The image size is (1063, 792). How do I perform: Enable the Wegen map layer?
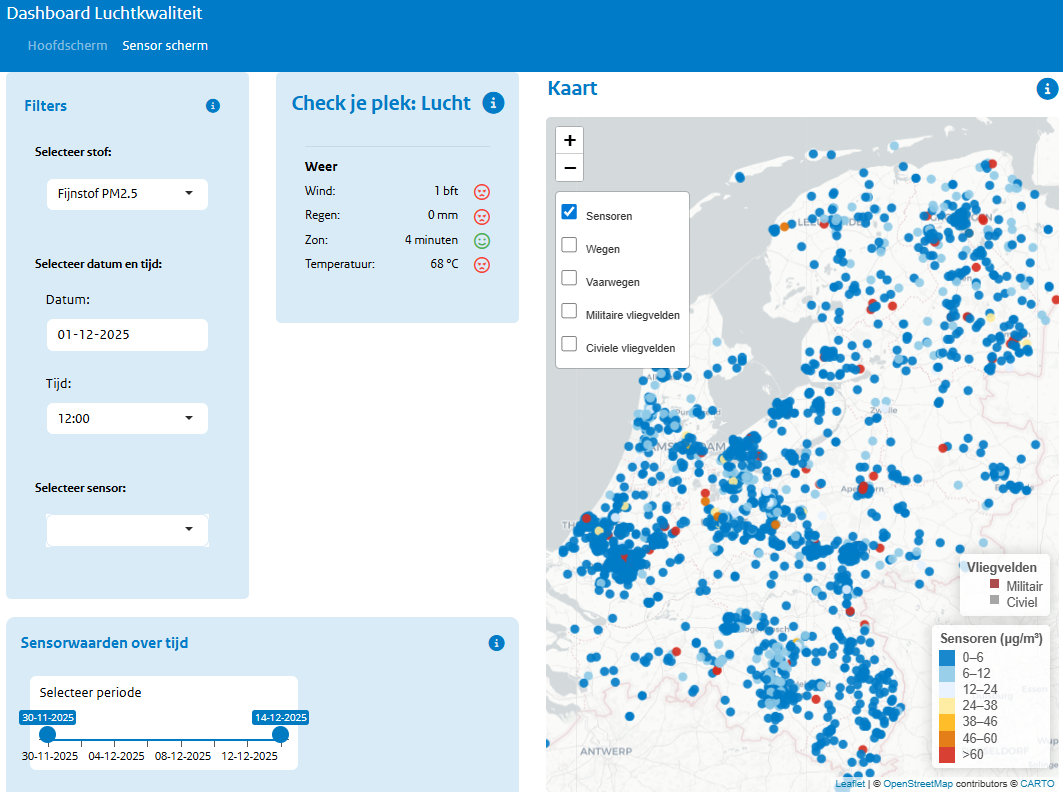(x=569, y=245)
